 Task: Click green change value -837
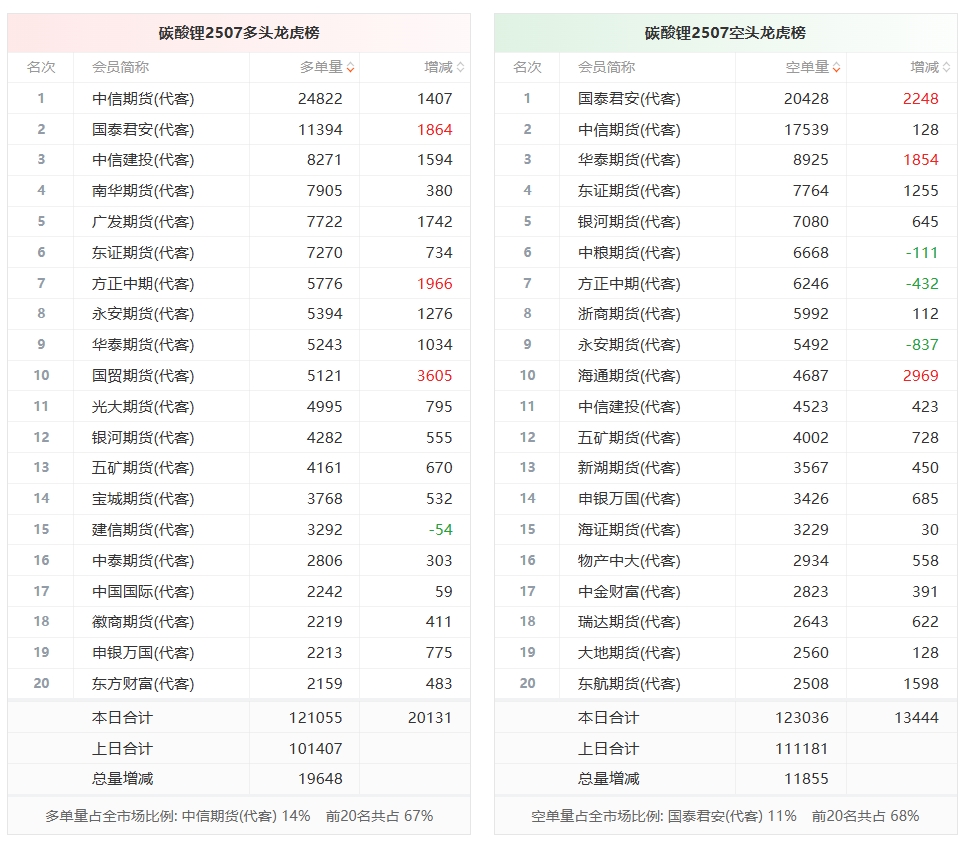[922, 345]
